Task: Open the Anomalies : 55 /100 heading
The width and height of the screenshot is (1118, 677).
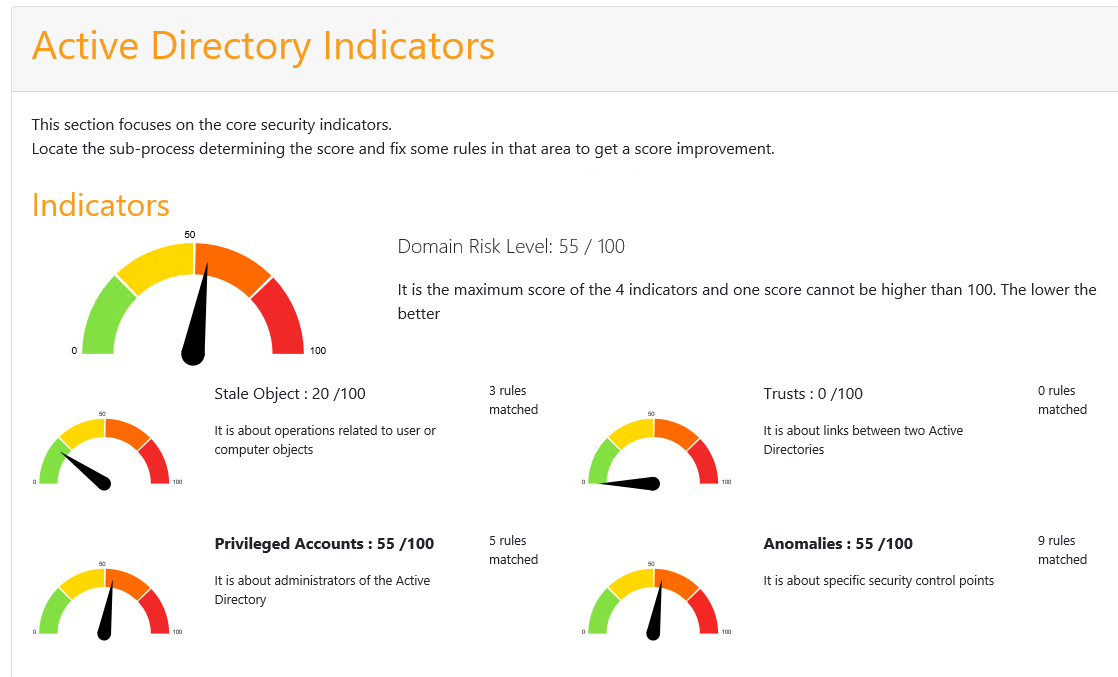Action: click(838, 544)
